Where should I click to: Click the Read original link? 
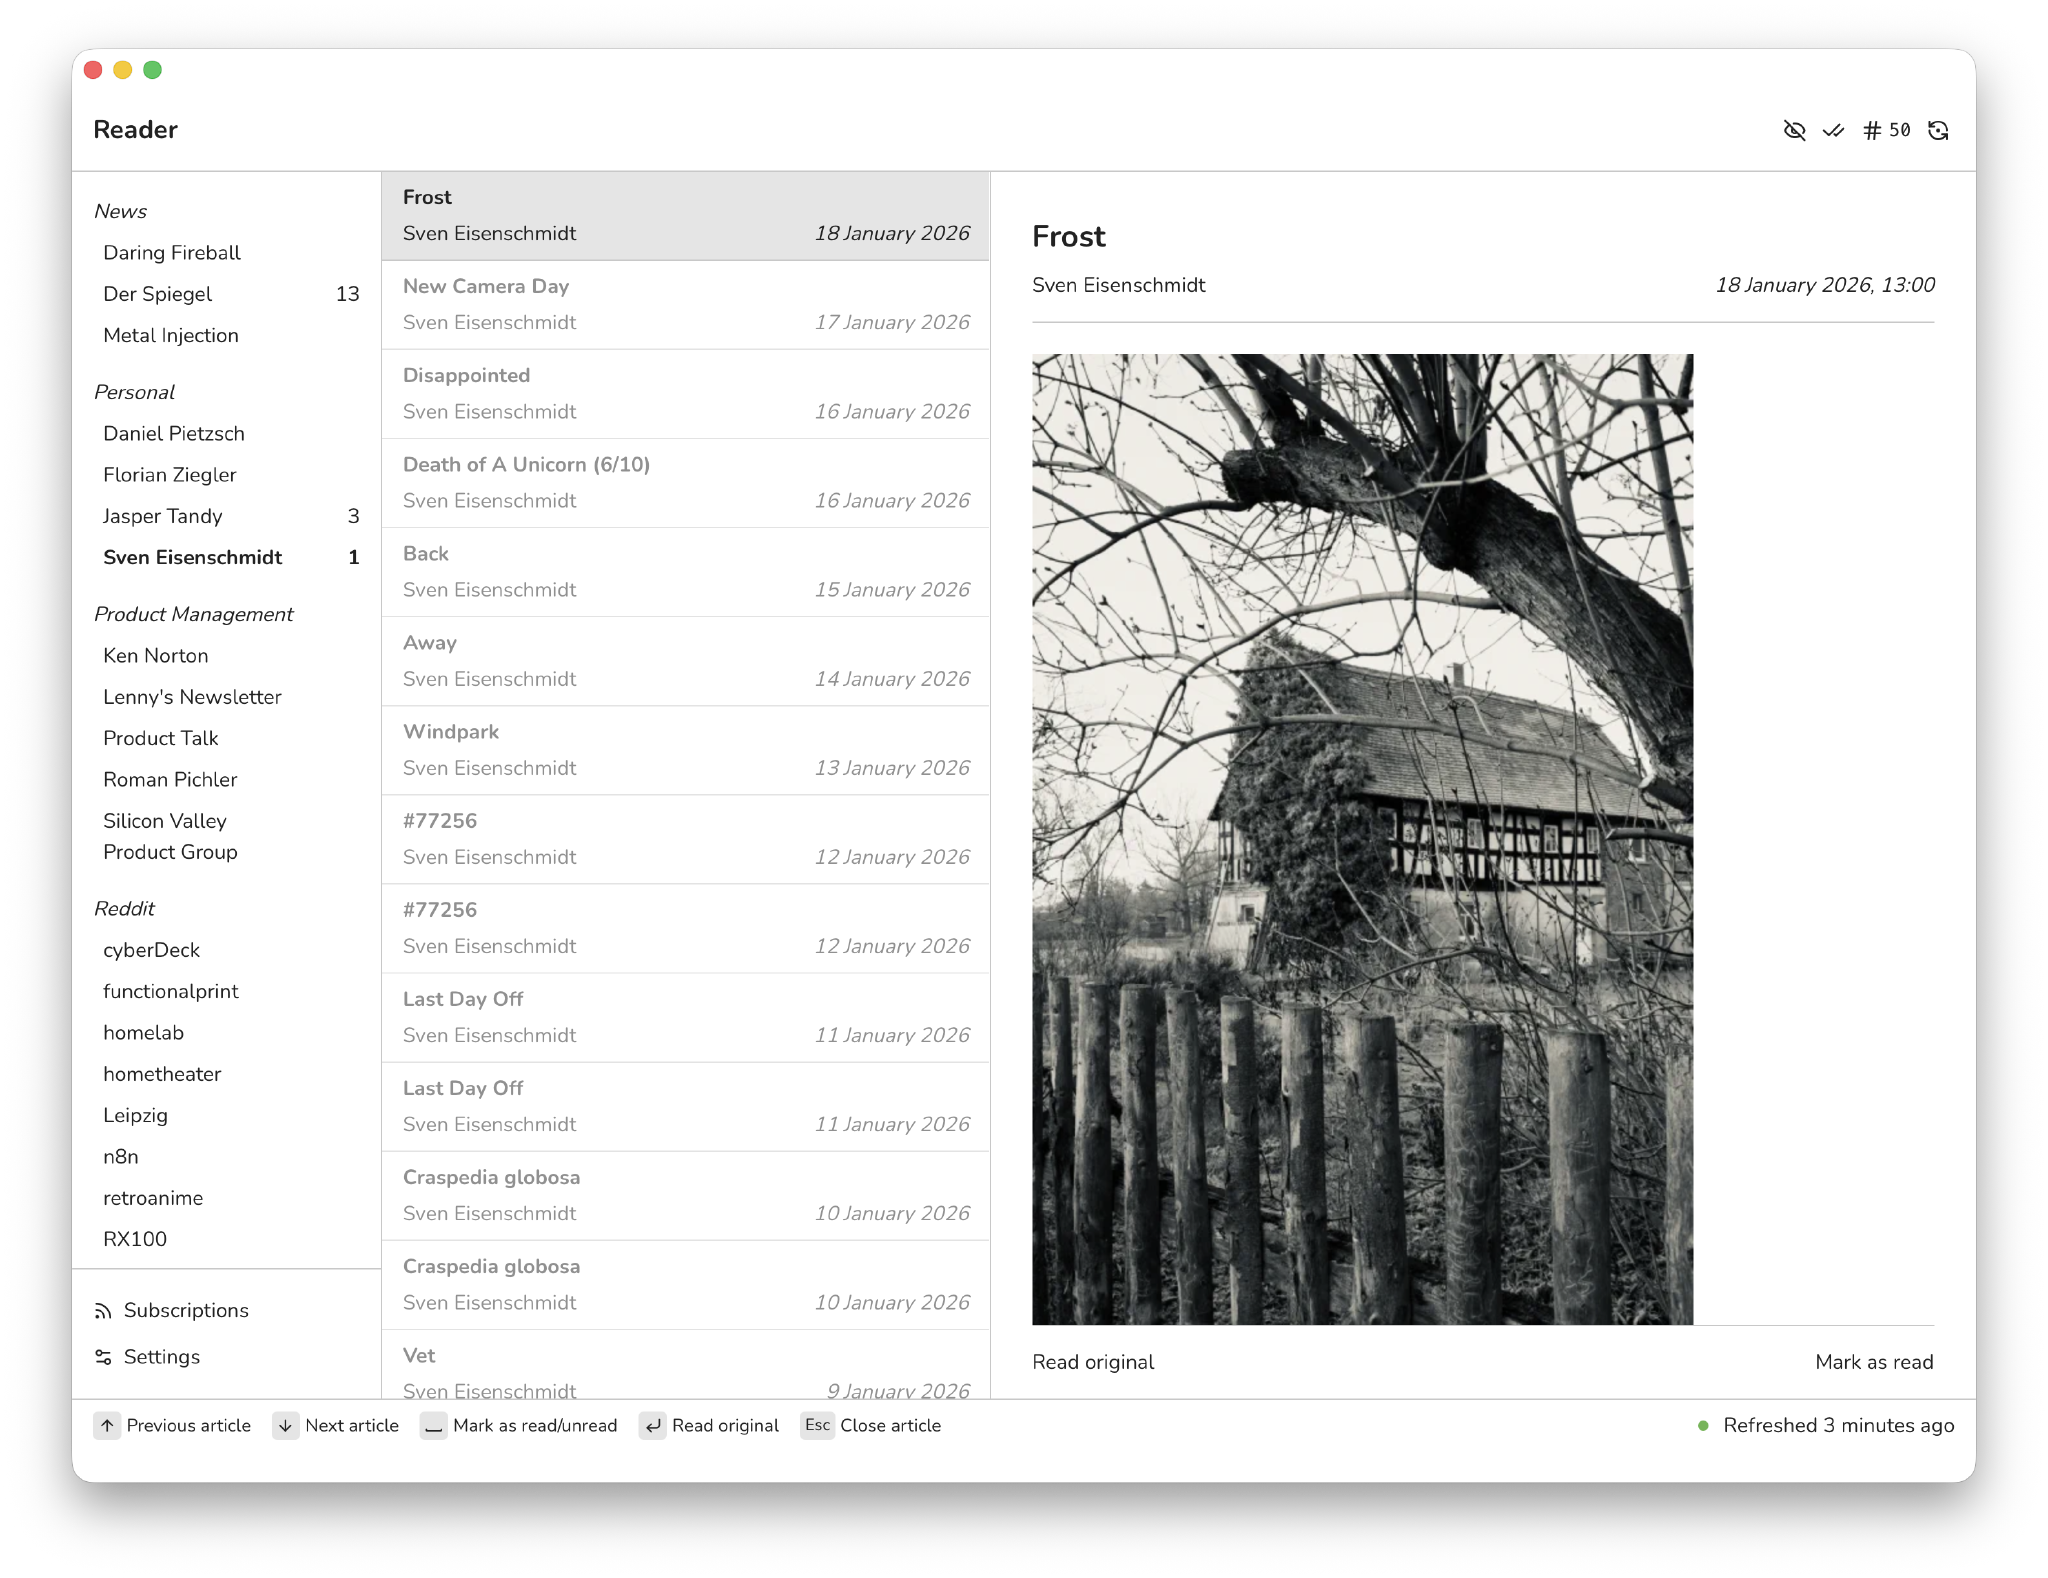1092,1362
